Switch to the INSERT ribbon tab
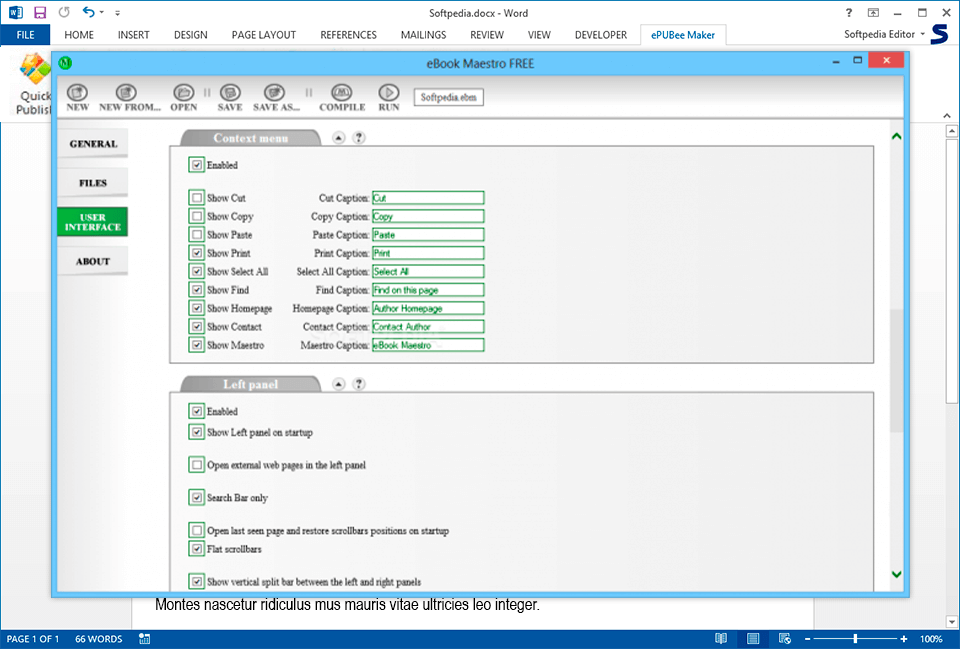Image resolution: width=960 pixels, height=649 pixels. tap(133, 35)
